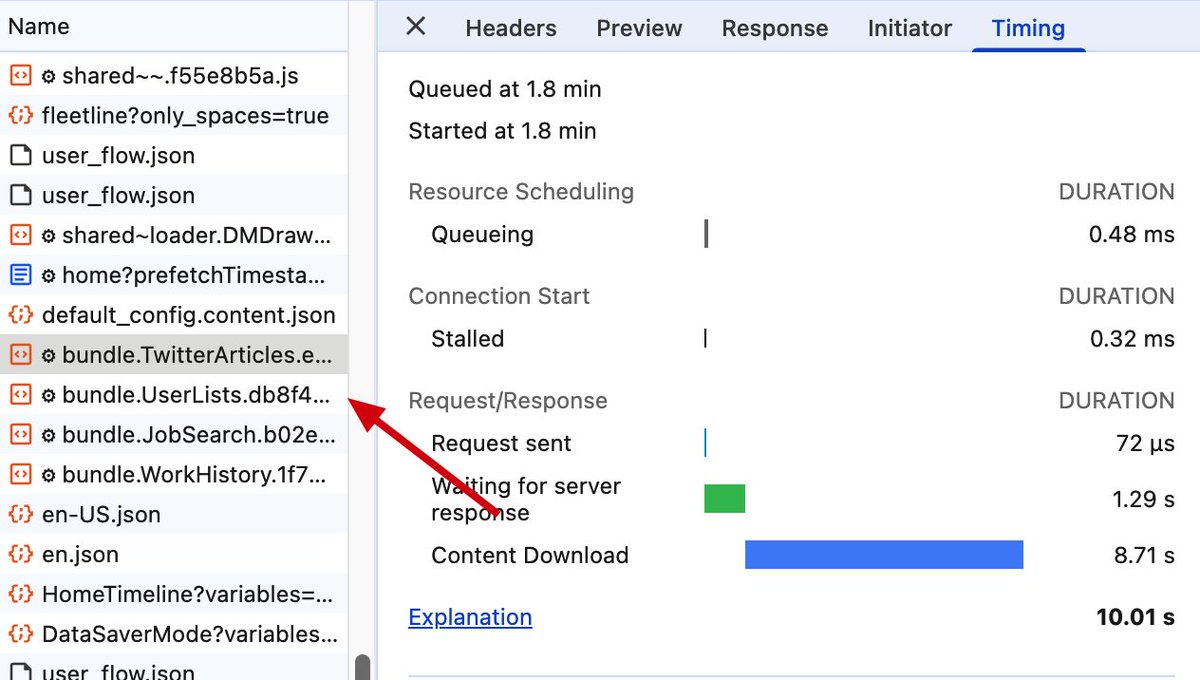Viewport: 1200px width, 680px height.
Task: Select HomeTimeline?variables request
Action: [x=174, y=594]
